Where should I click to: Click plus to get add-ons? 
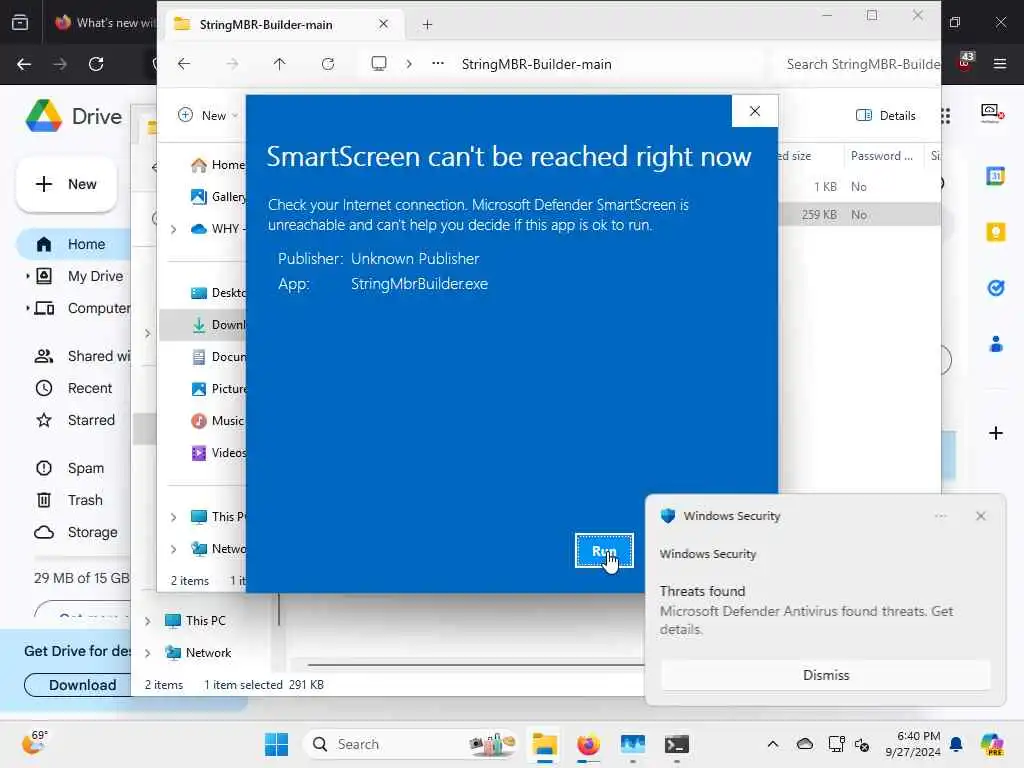click(x=995, y=433)
